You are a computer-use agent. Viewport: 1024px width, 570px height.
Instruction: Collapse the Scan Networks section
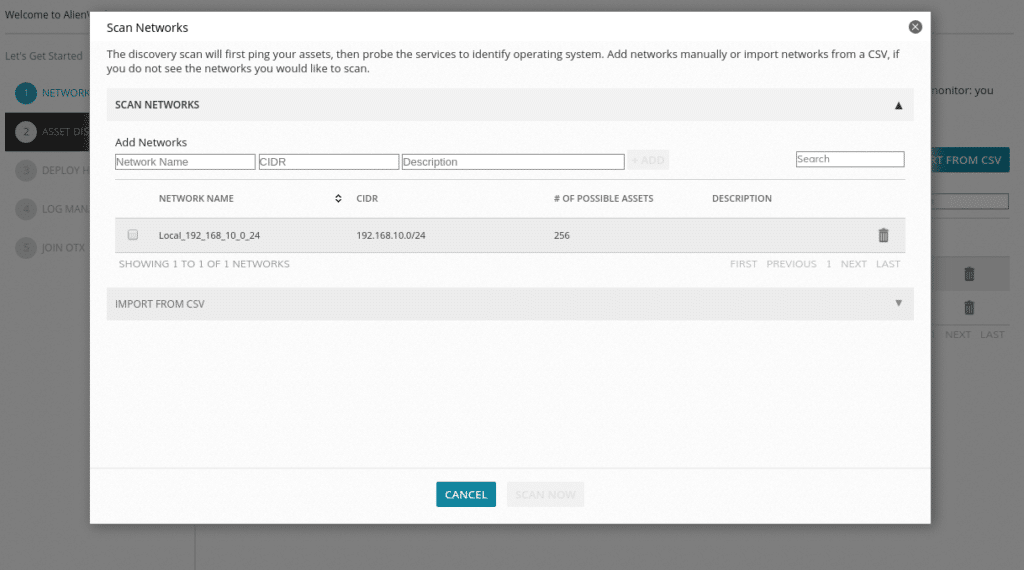pyautogui.click(x=898, y=105)
